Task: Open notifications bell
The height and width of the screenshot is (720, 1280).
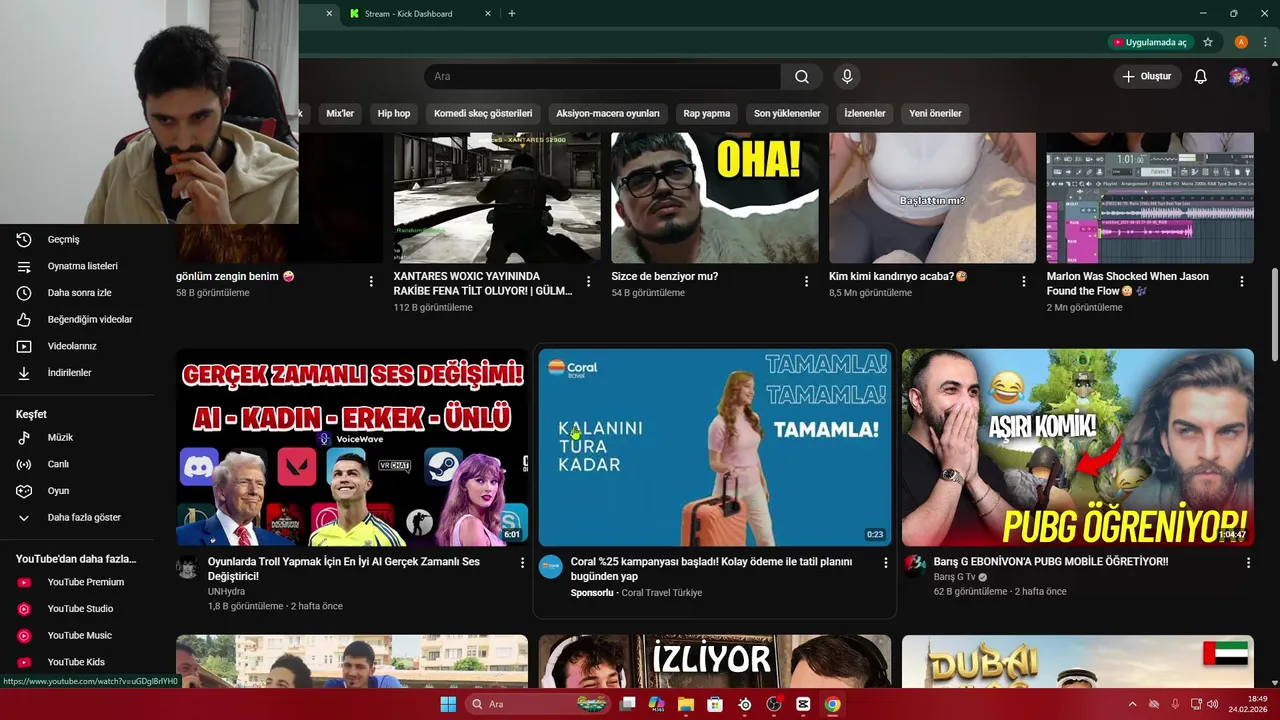Action: pyautogui.click(x=1201, y=77)
